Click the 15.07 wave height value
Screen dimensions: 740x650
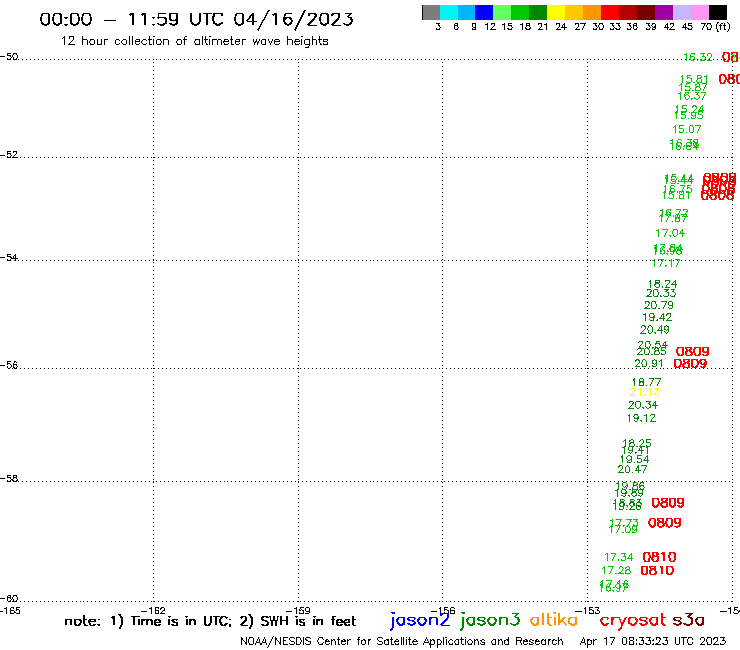tap(687, 129)
